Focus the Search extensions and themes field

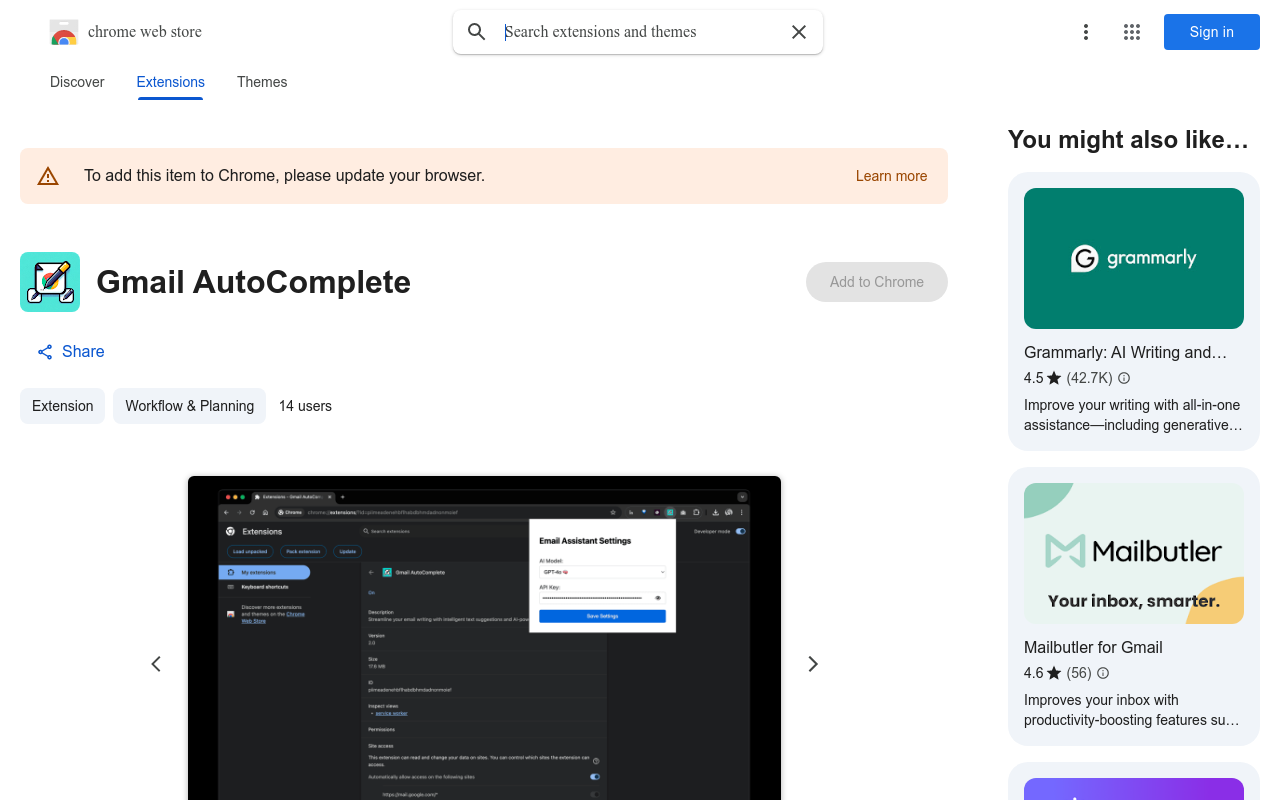640,32
